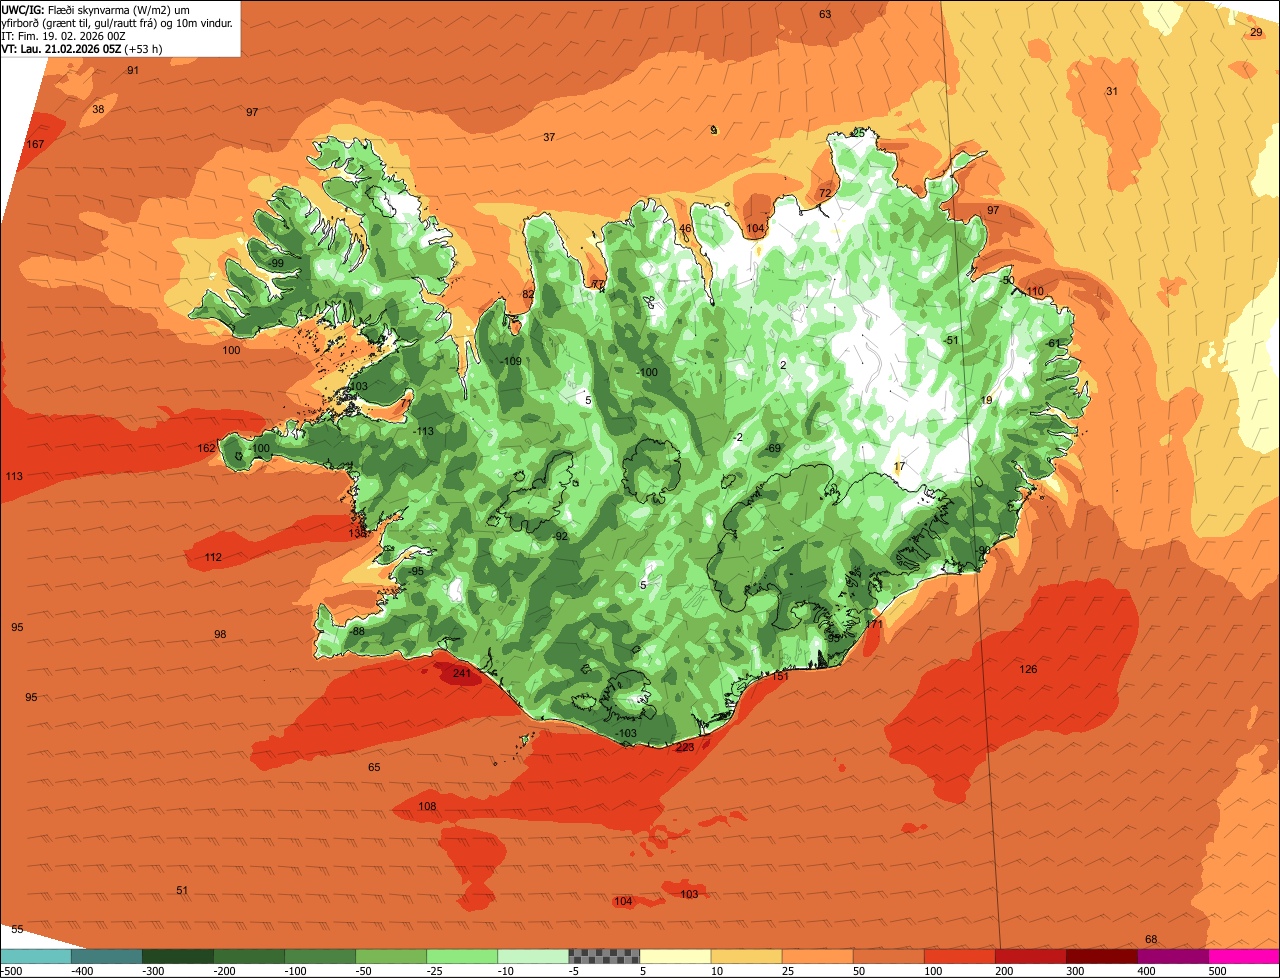The image size is (1280, 978).
Task: Click the -88 value on Reykjanes peninsula
Action: coord(357,631)
